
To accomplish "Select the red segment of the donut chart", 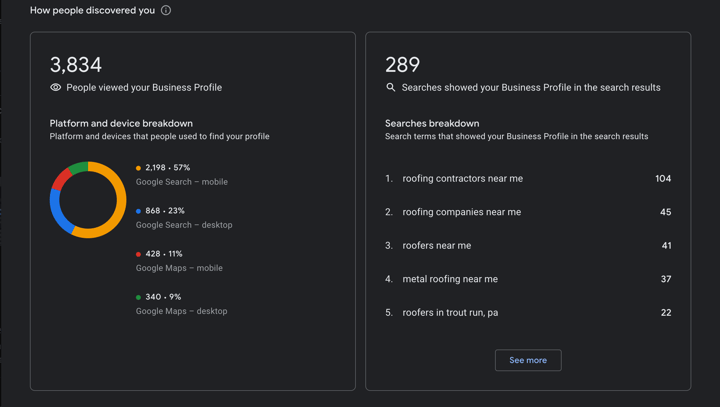I will tap(62, 178).
